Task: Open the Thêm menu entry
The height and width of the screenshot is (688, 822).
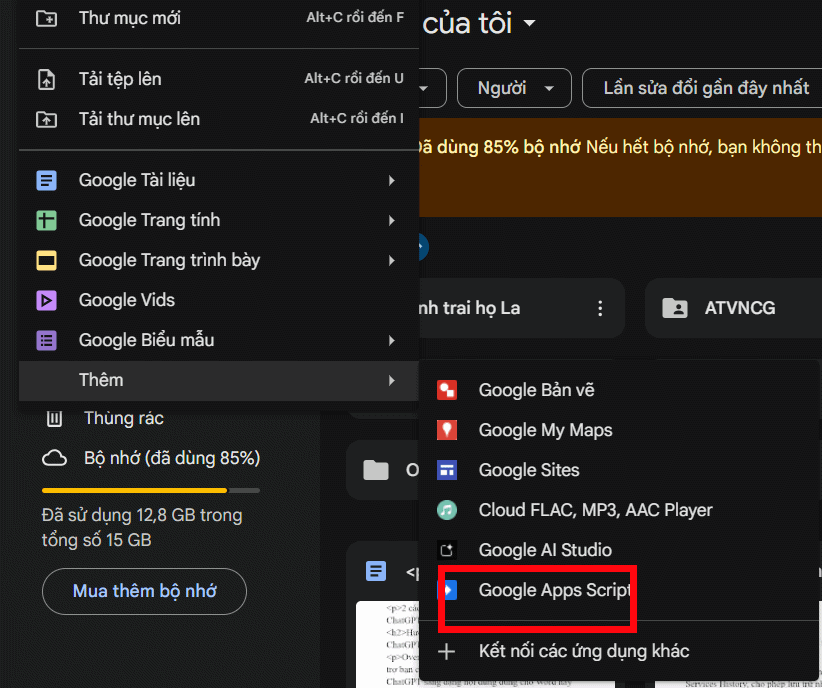Action: 219,381
